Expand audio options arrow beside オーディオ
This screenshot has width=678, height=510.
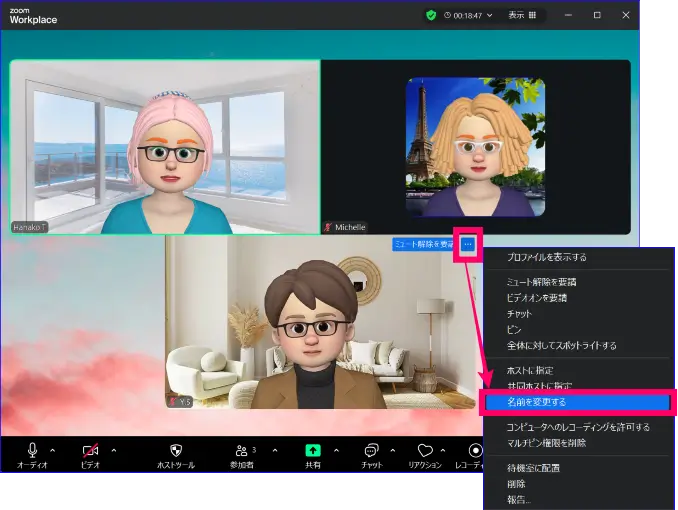tap(52, 450)
